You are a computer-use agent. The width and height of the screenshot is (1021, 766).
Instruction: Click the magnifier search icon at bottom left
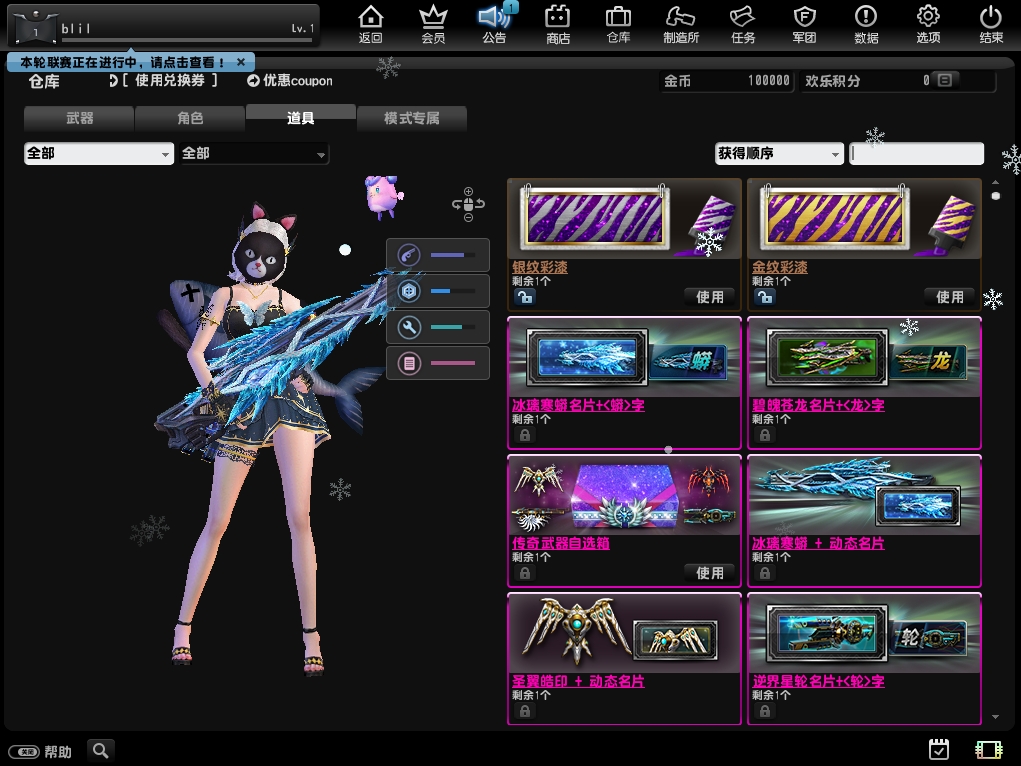[100, 750]
